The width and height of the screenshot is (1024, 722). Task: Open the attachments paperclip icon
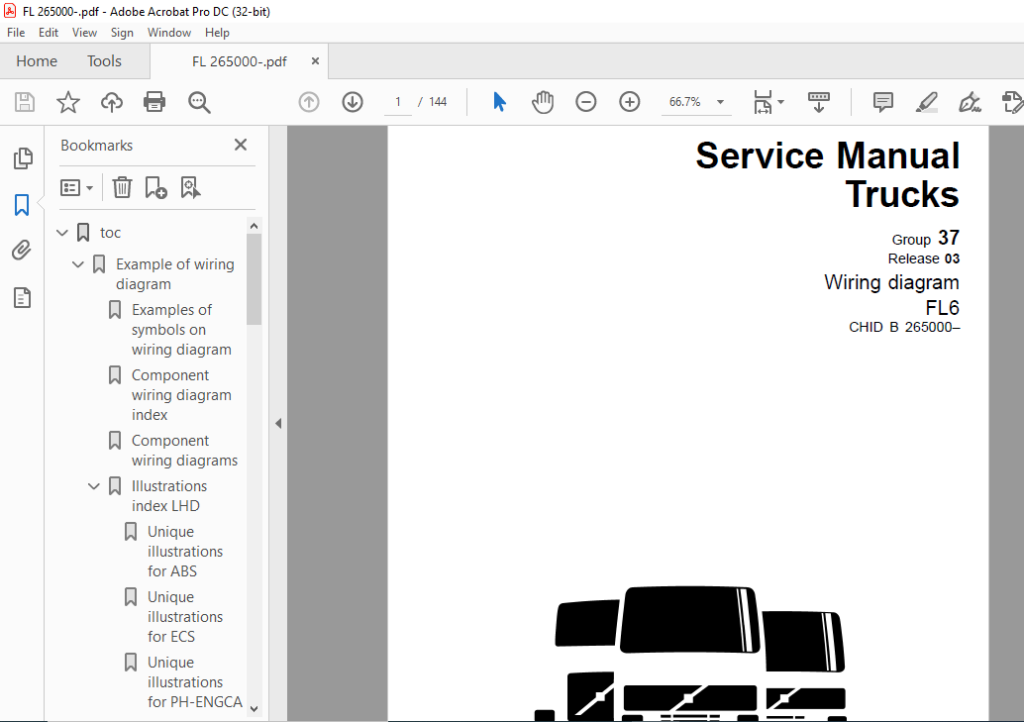tap(22, 250)
